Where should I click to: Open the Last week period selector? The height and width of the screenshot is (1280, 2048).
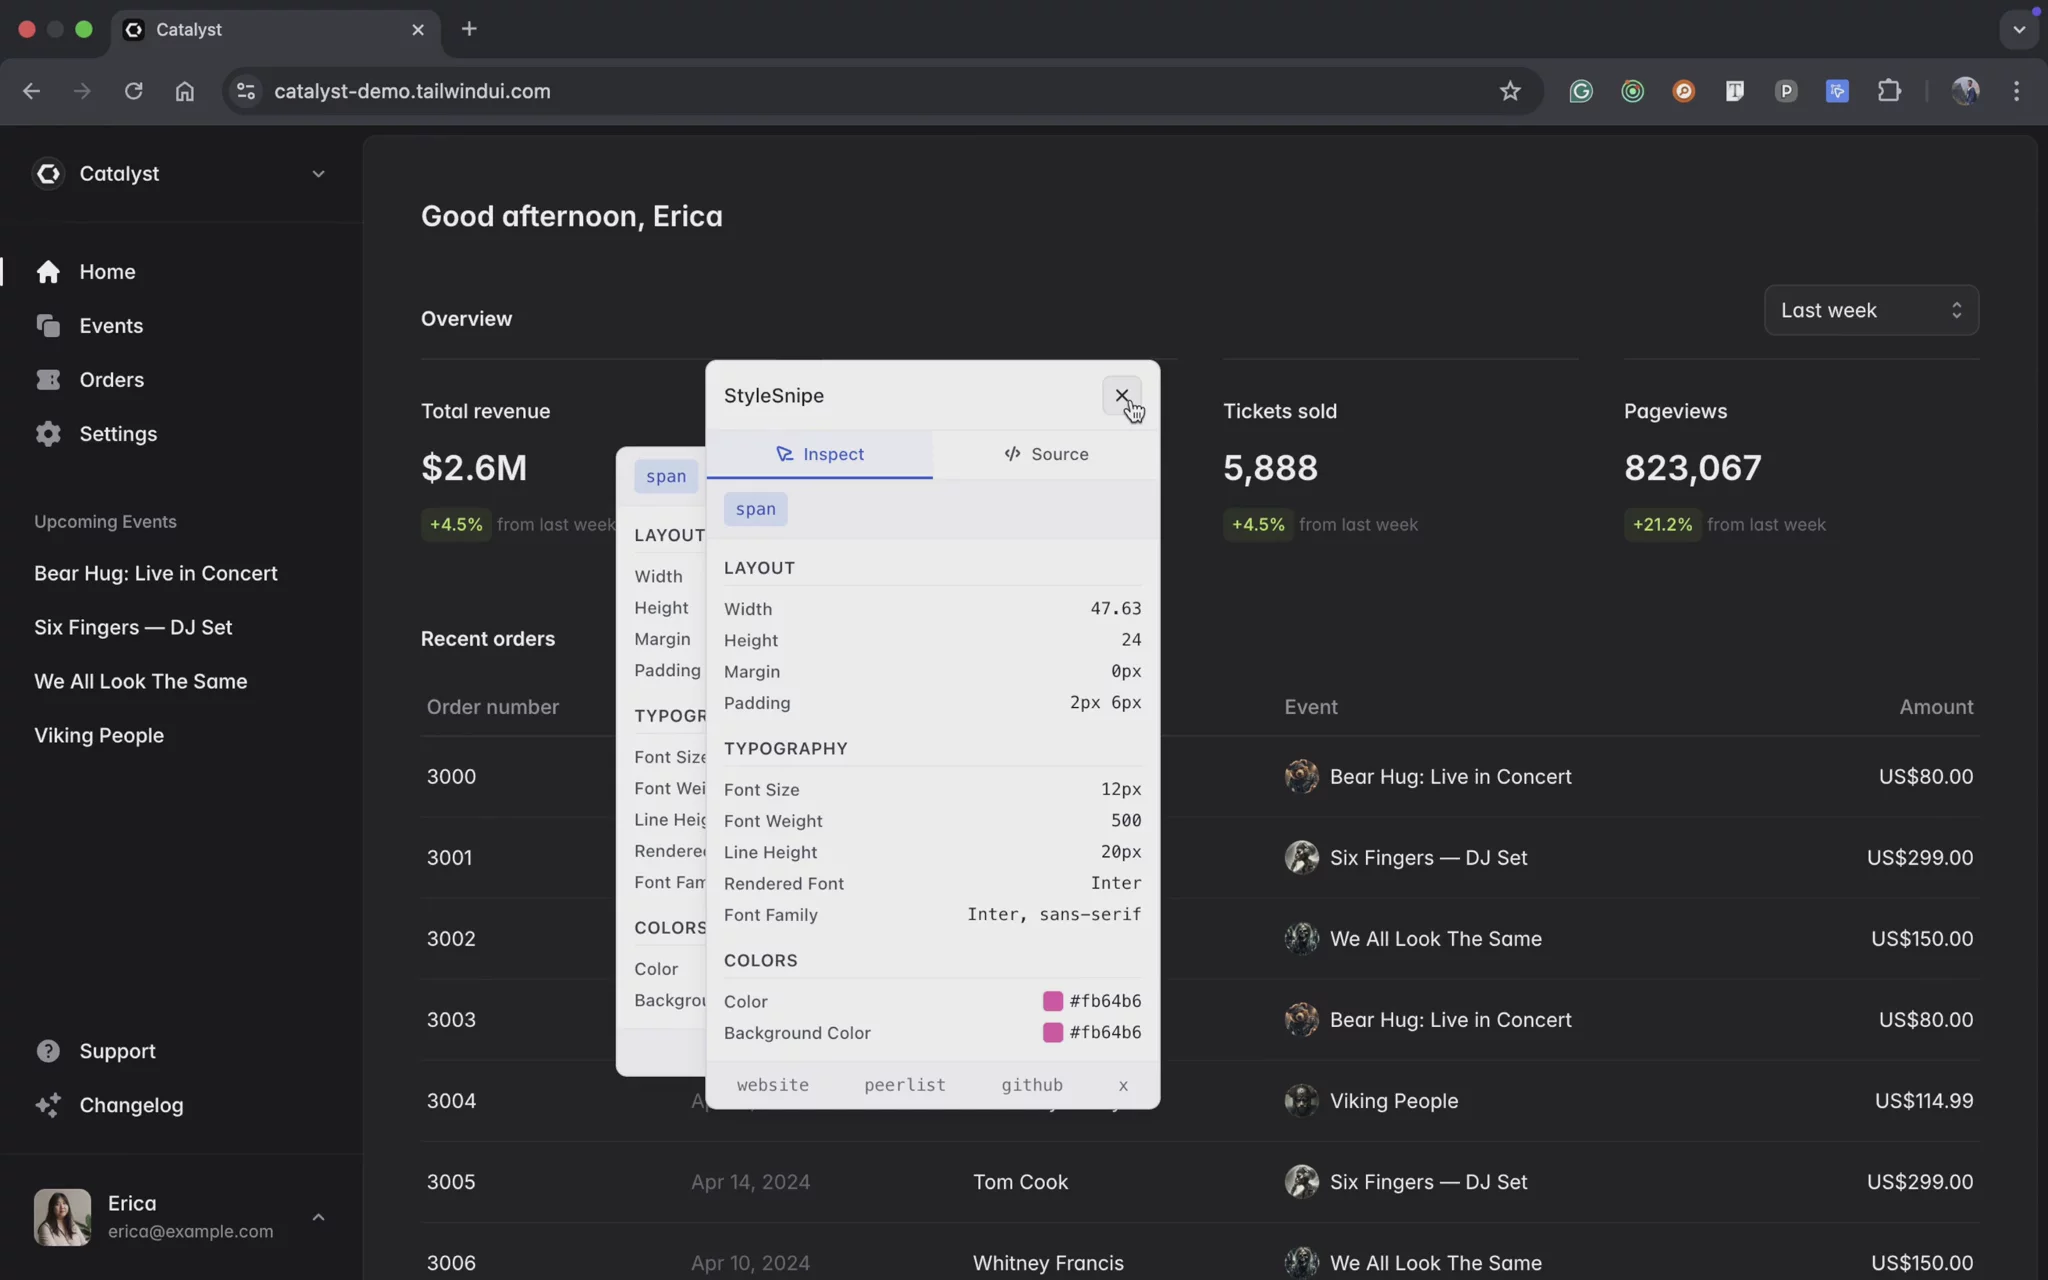[x=1870, y=311]
